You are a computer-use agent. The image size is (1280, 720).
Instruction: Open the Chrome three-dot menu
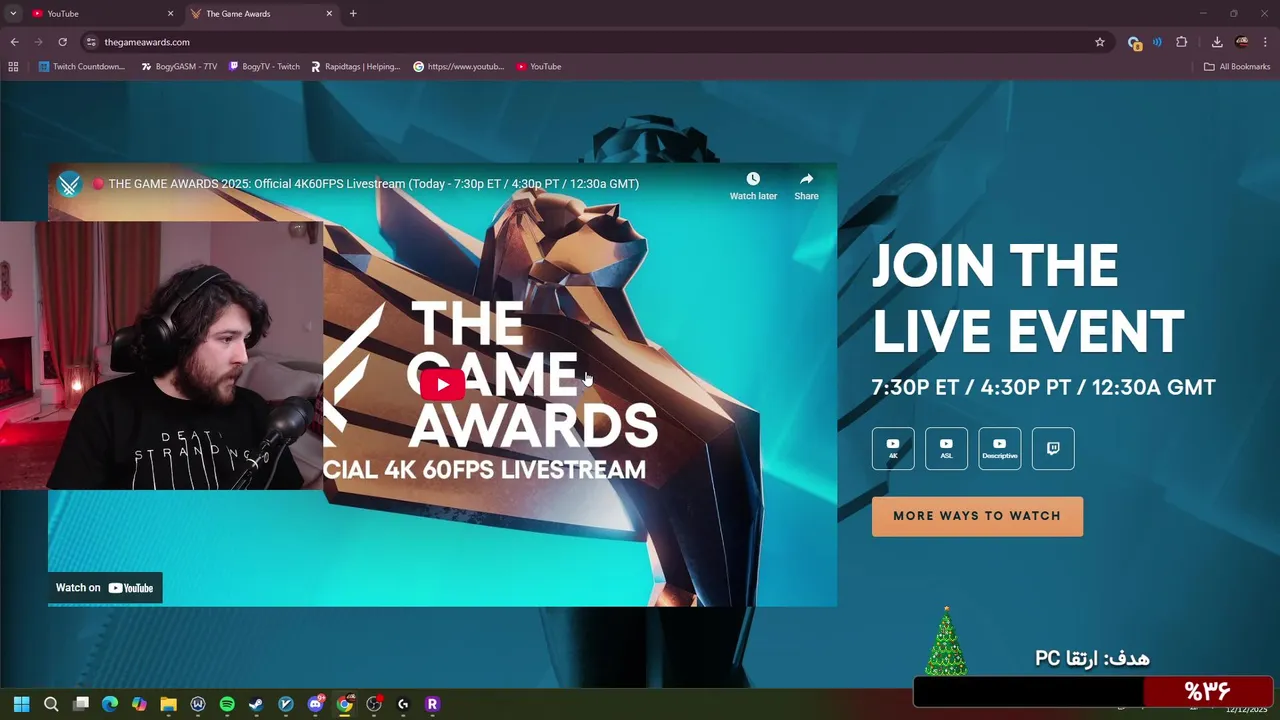pyautogui.click(x=1266, y=42)
